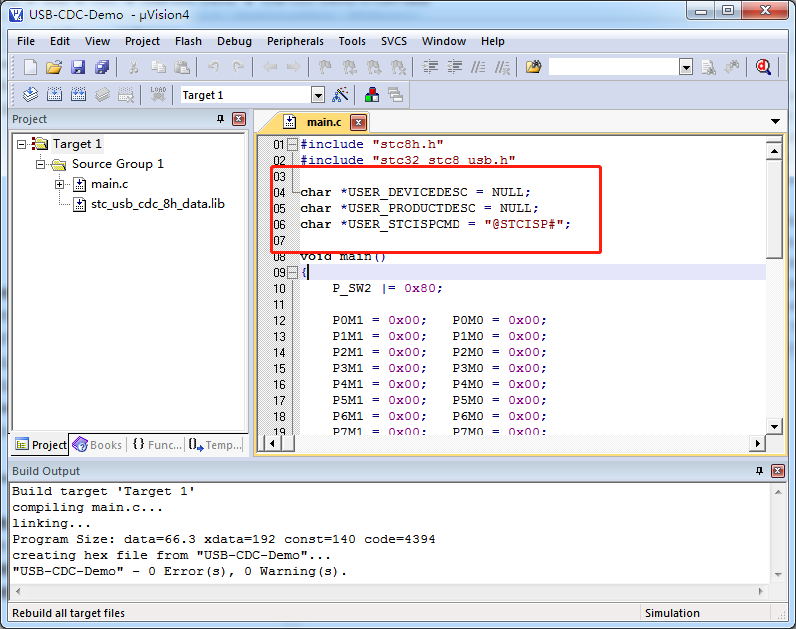This screenshot has height=629, width=796.
Task: Click the Copy icon in toolbar
Action: coord(158,67)
